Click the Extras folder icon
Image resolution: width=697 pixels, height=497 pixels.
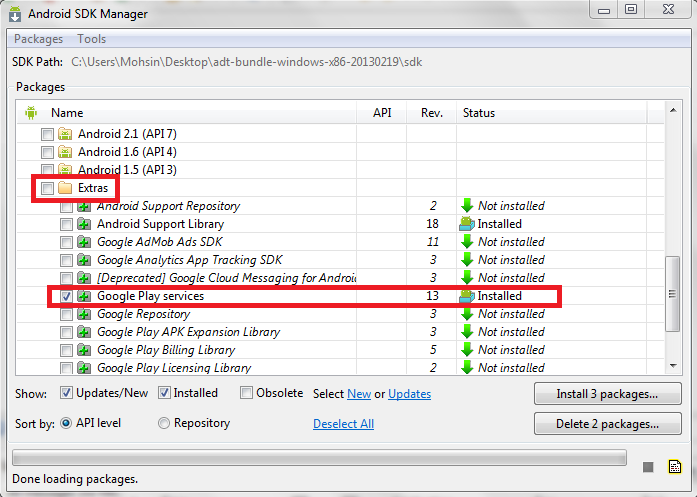[x=65, y=188]
